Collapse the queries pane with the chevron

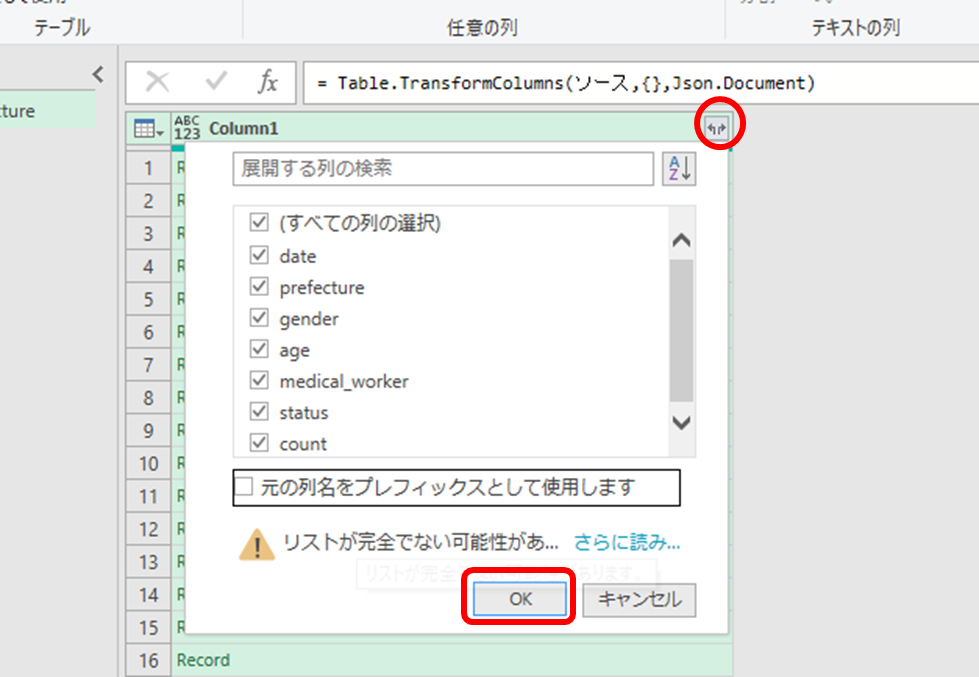tap(98, 74)
